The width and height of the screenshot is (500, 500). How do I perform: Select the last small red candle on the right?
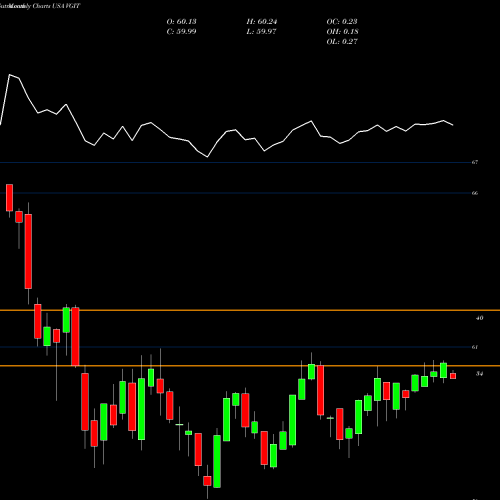(453, 376)
